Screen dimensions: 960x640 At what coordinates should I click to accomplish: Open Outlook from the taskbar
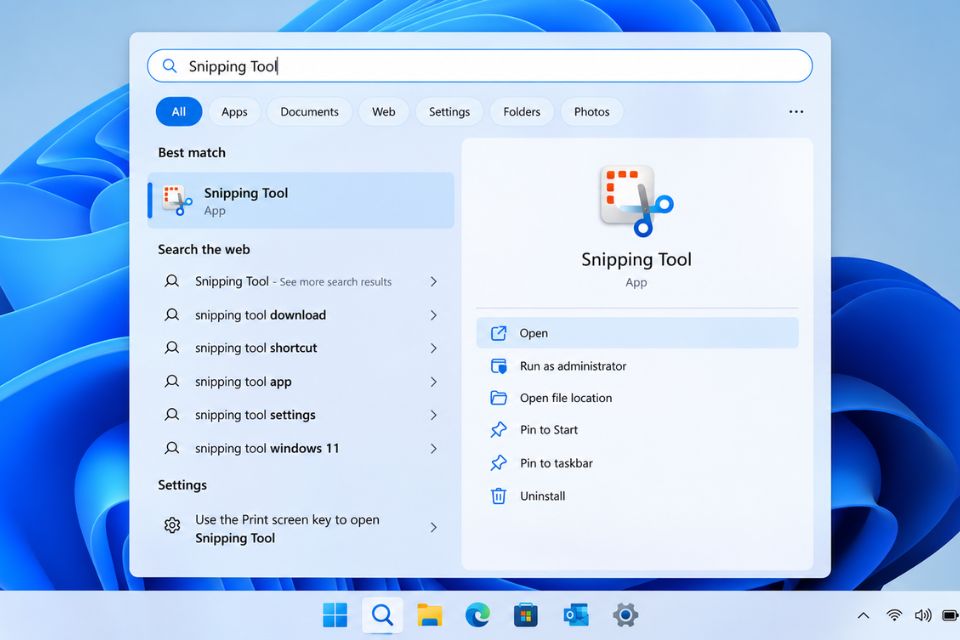click(576, 615)
